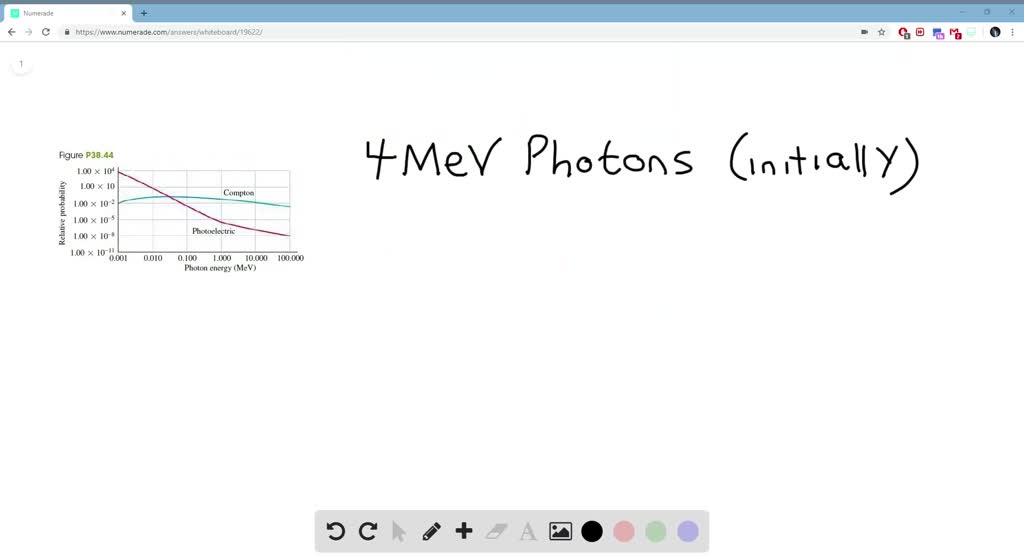Choose the red pen color
This screenshot has height=558, width=1024.
(624, 531)
